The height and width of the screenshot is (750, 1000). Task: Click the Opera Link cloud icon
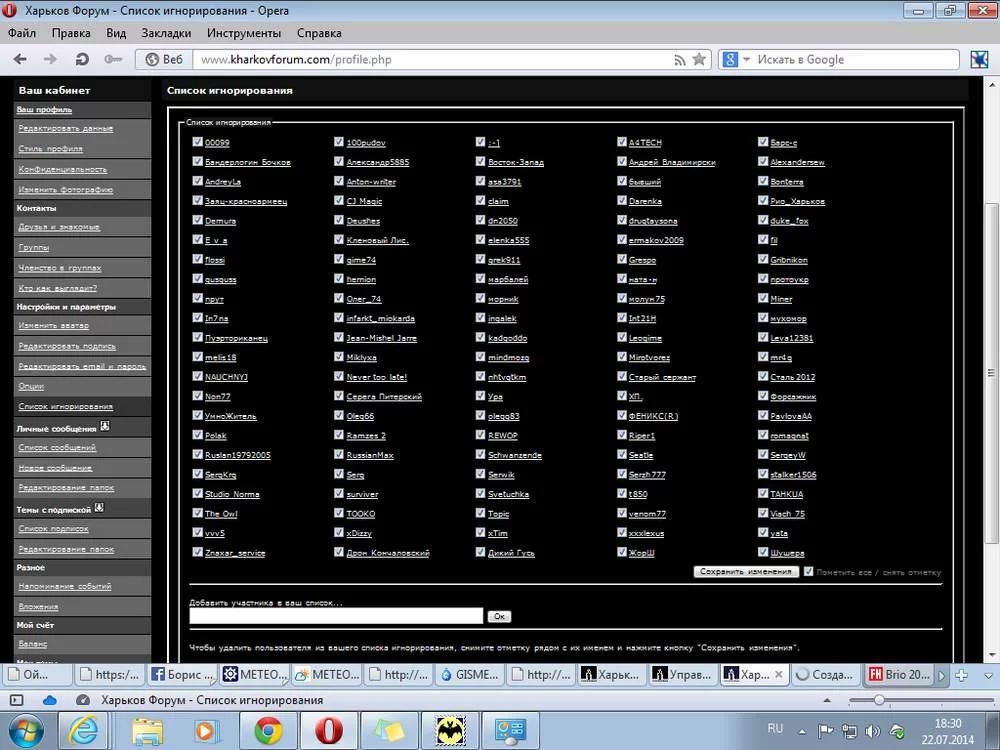(x=50, y=700)
